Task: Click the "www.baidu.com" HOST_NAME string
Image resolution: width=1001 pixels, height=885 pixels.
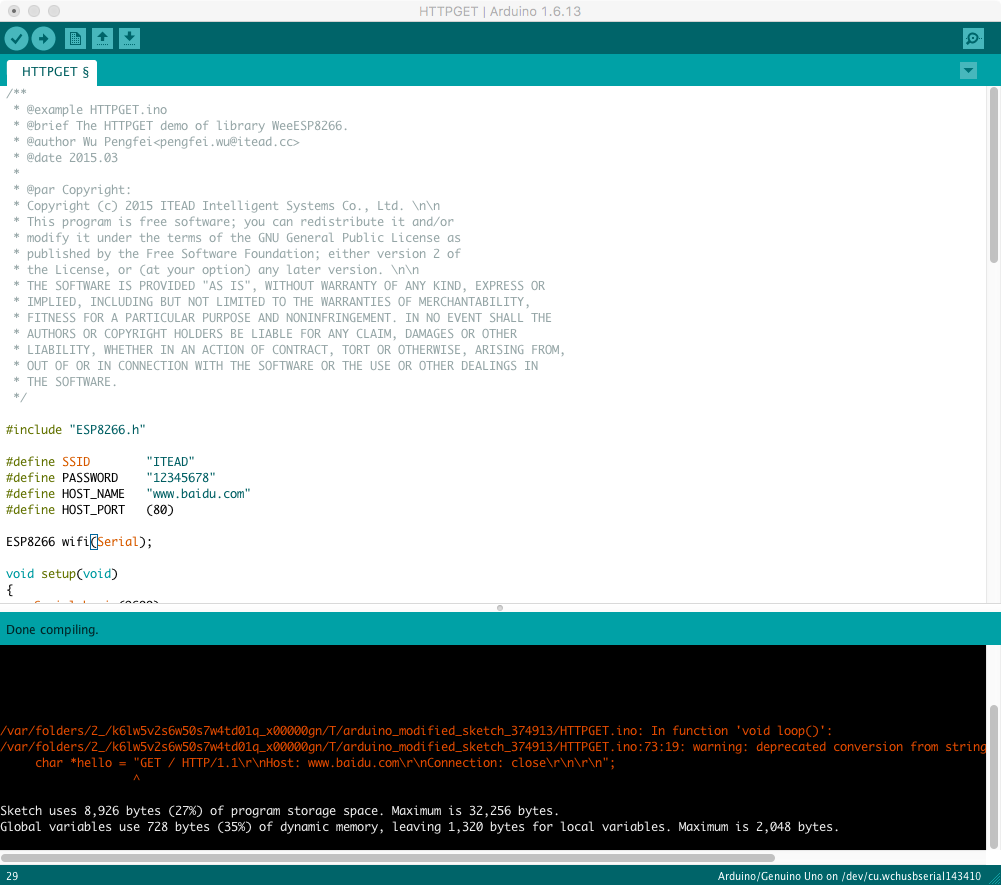Action: (198, 494)
